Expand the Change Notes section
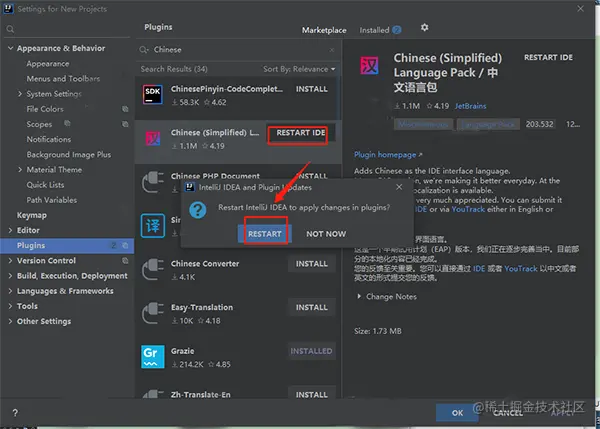Image resolution: width=600 pixels, height=429 pixels. click(359, 296)
